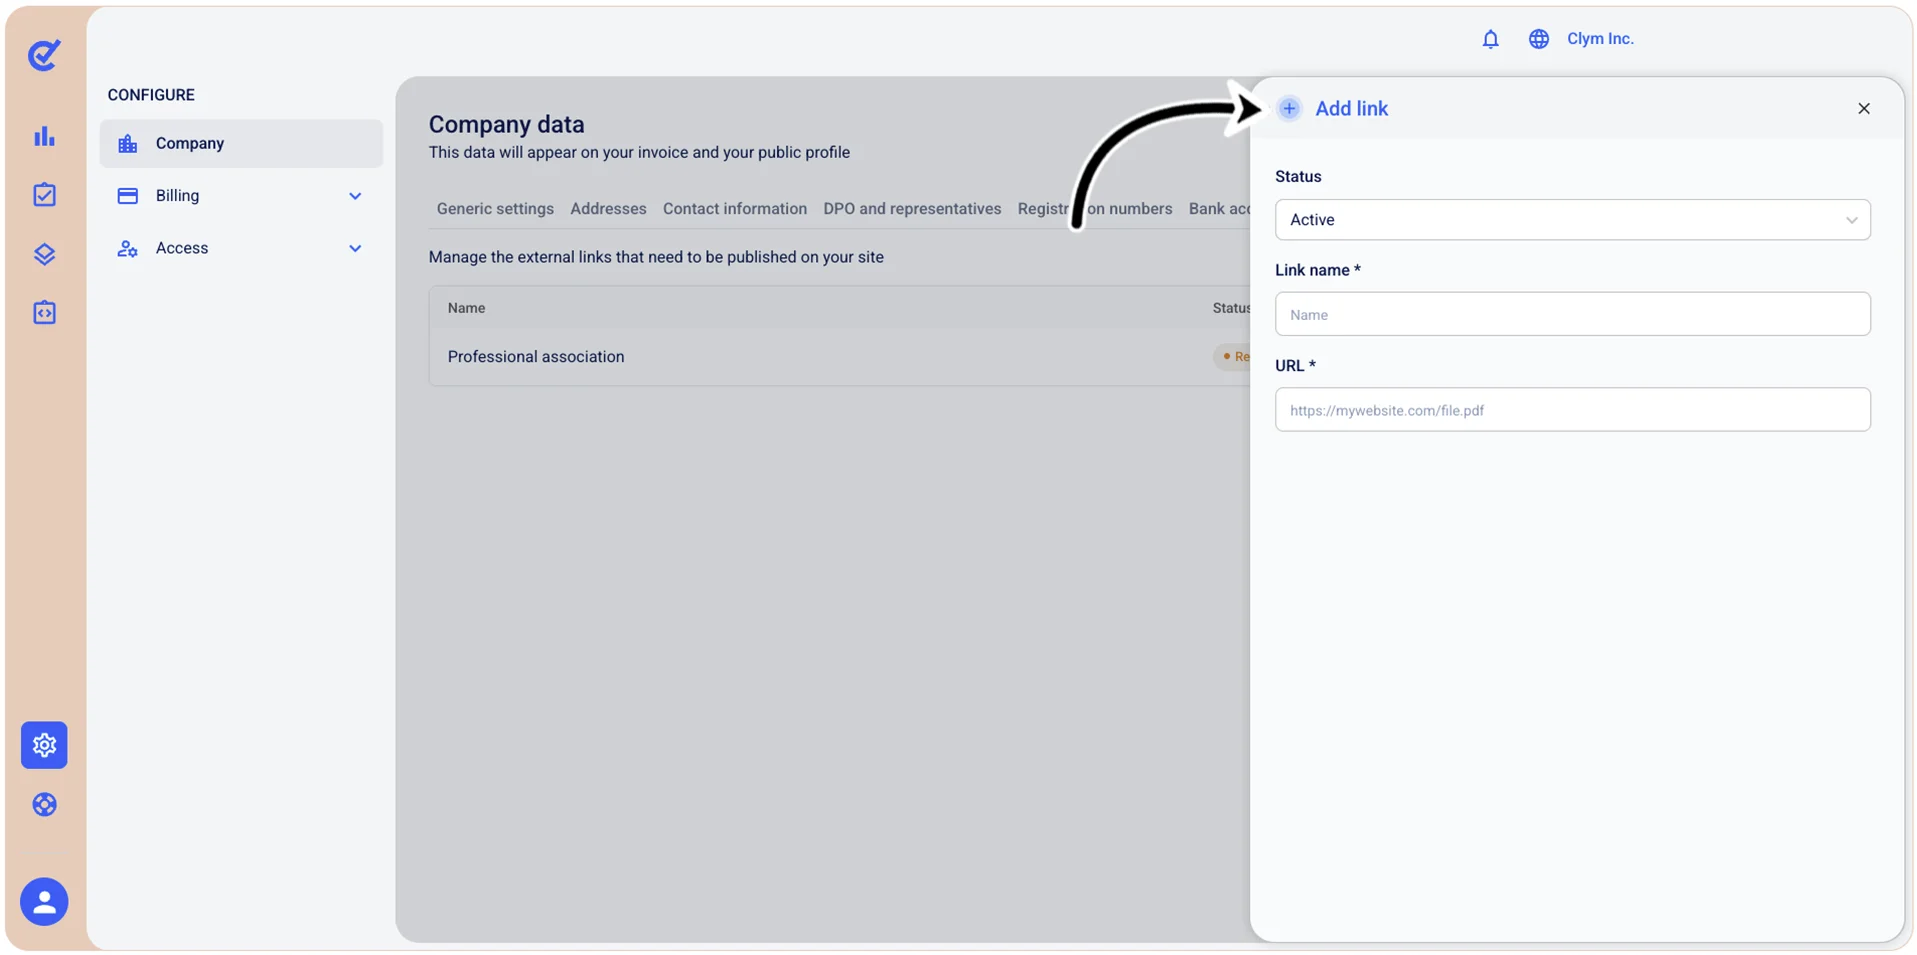Image resolution: width=1917 pixels, height=955 pixels.
Task: Switch to the Addresses tab
Action: pos(608,209)
